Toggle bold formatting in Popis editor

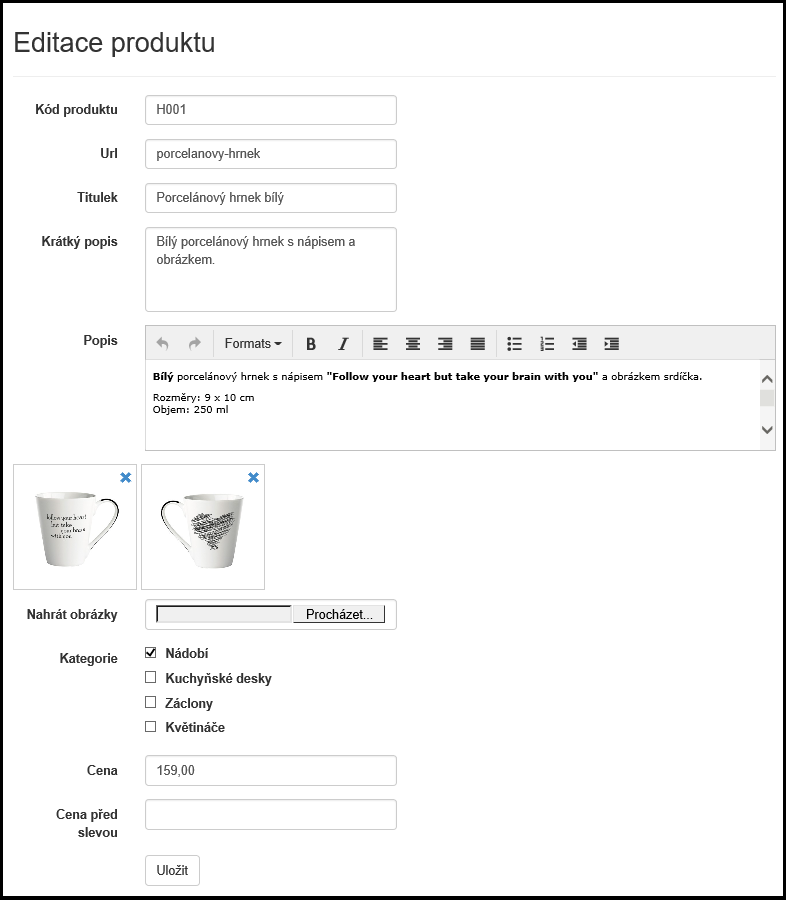pos(311,343)
